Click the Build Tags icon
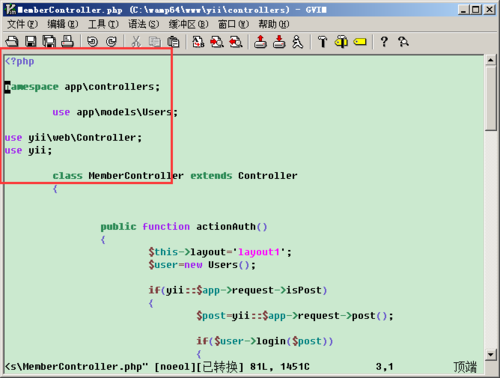Image resolution: width=500 pixels, height=378 pixels. tap(341, 42)
